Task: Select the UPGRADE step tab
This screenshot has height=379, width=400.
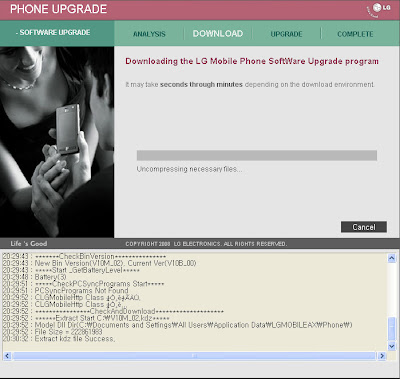Action: (286, 34)
